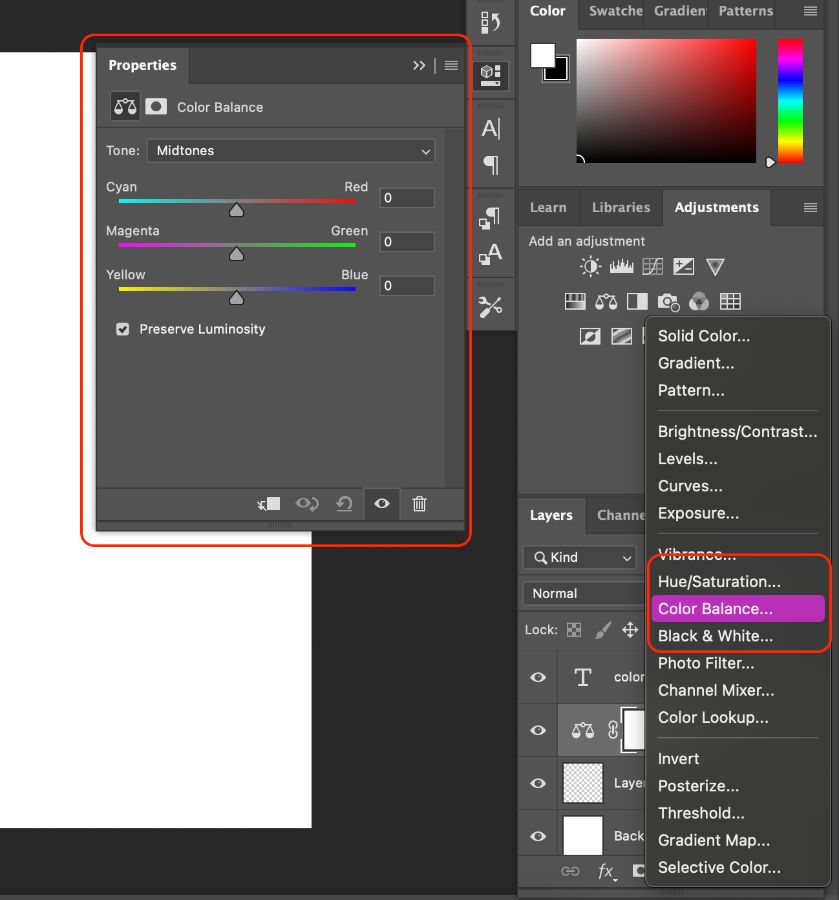Click the Cyan-Red slider handle
Screen dimensions: 839x900
236,210
